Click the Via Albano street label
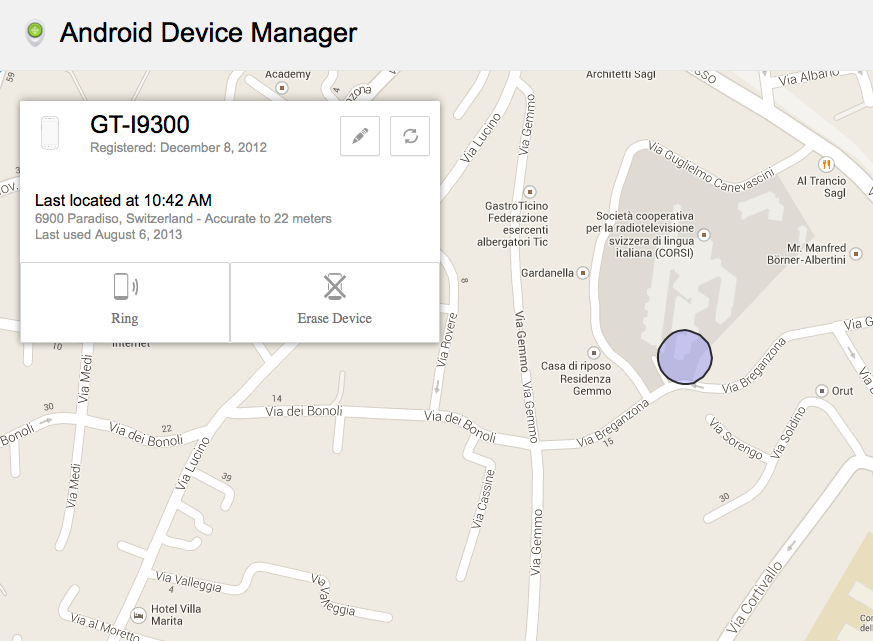The image size is (873, 641). 808,77
